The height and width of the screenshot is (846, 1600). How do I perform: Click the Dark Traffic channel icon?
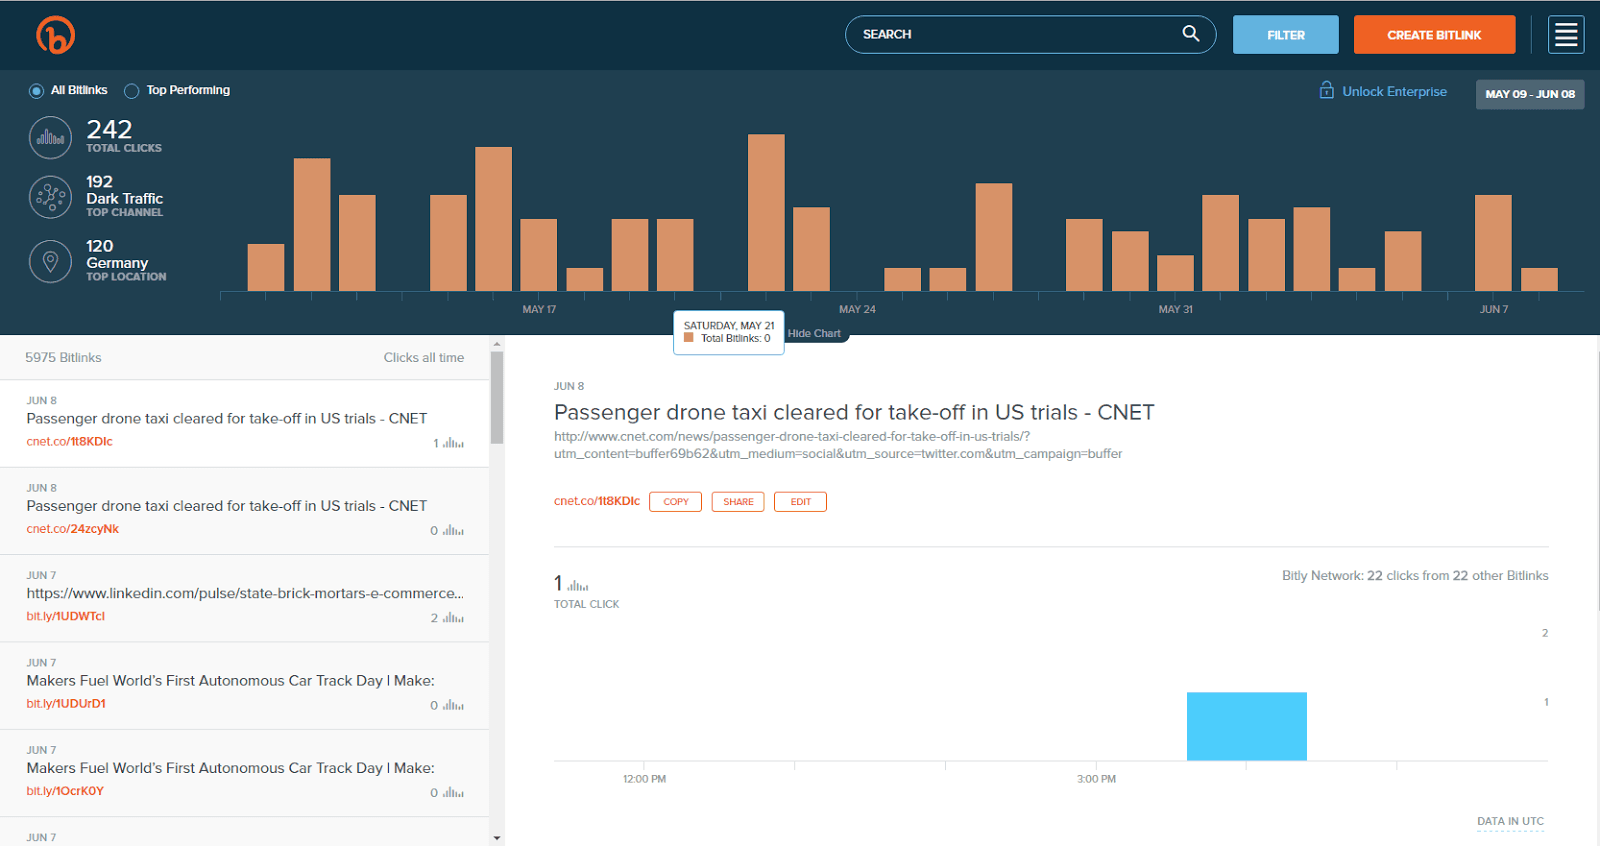coord(50,197)
